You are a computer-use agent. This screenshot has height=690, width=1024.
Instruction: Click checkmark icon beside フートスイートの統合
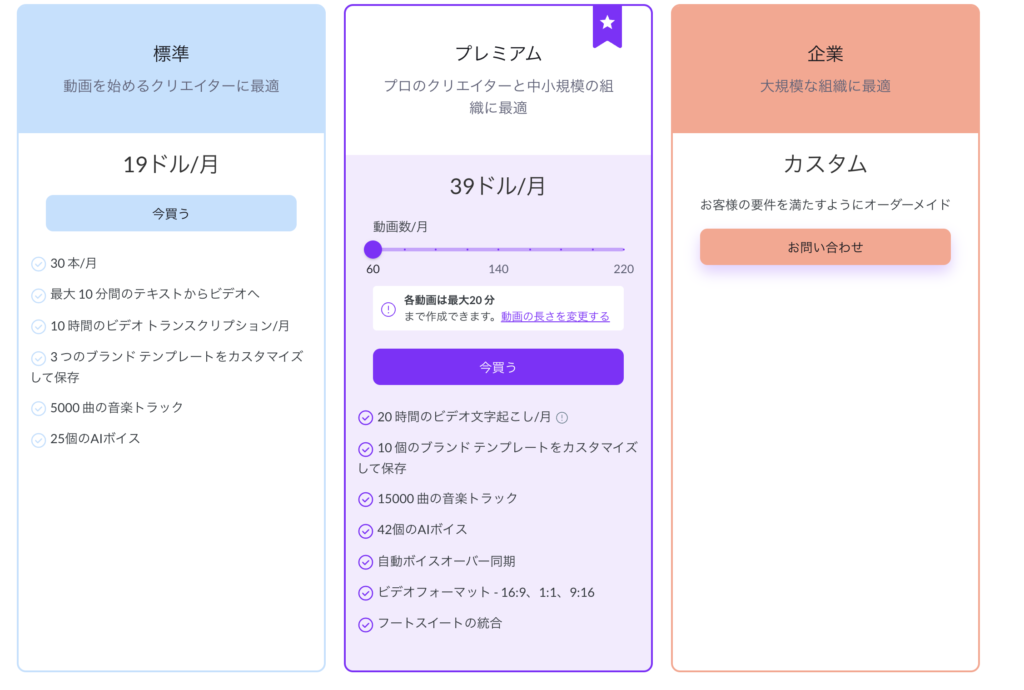coord(366,625)
